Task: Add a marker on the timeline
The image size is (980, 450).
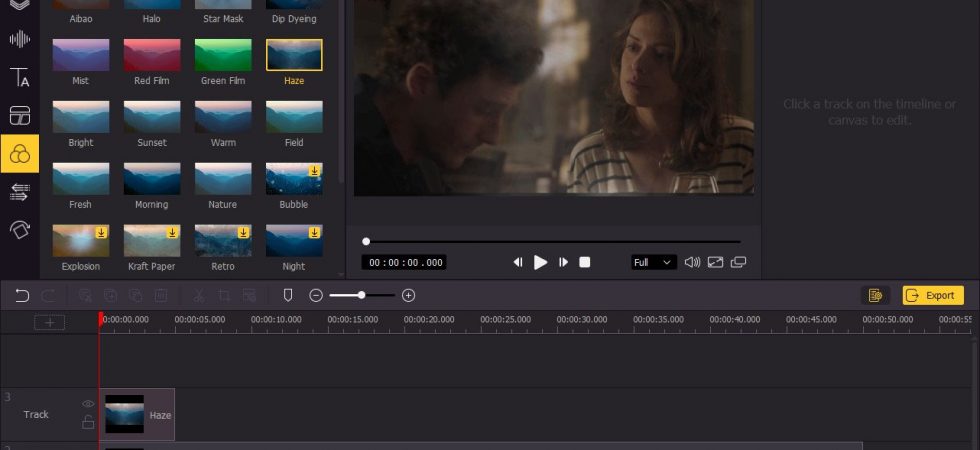Action: coord(288,296)
